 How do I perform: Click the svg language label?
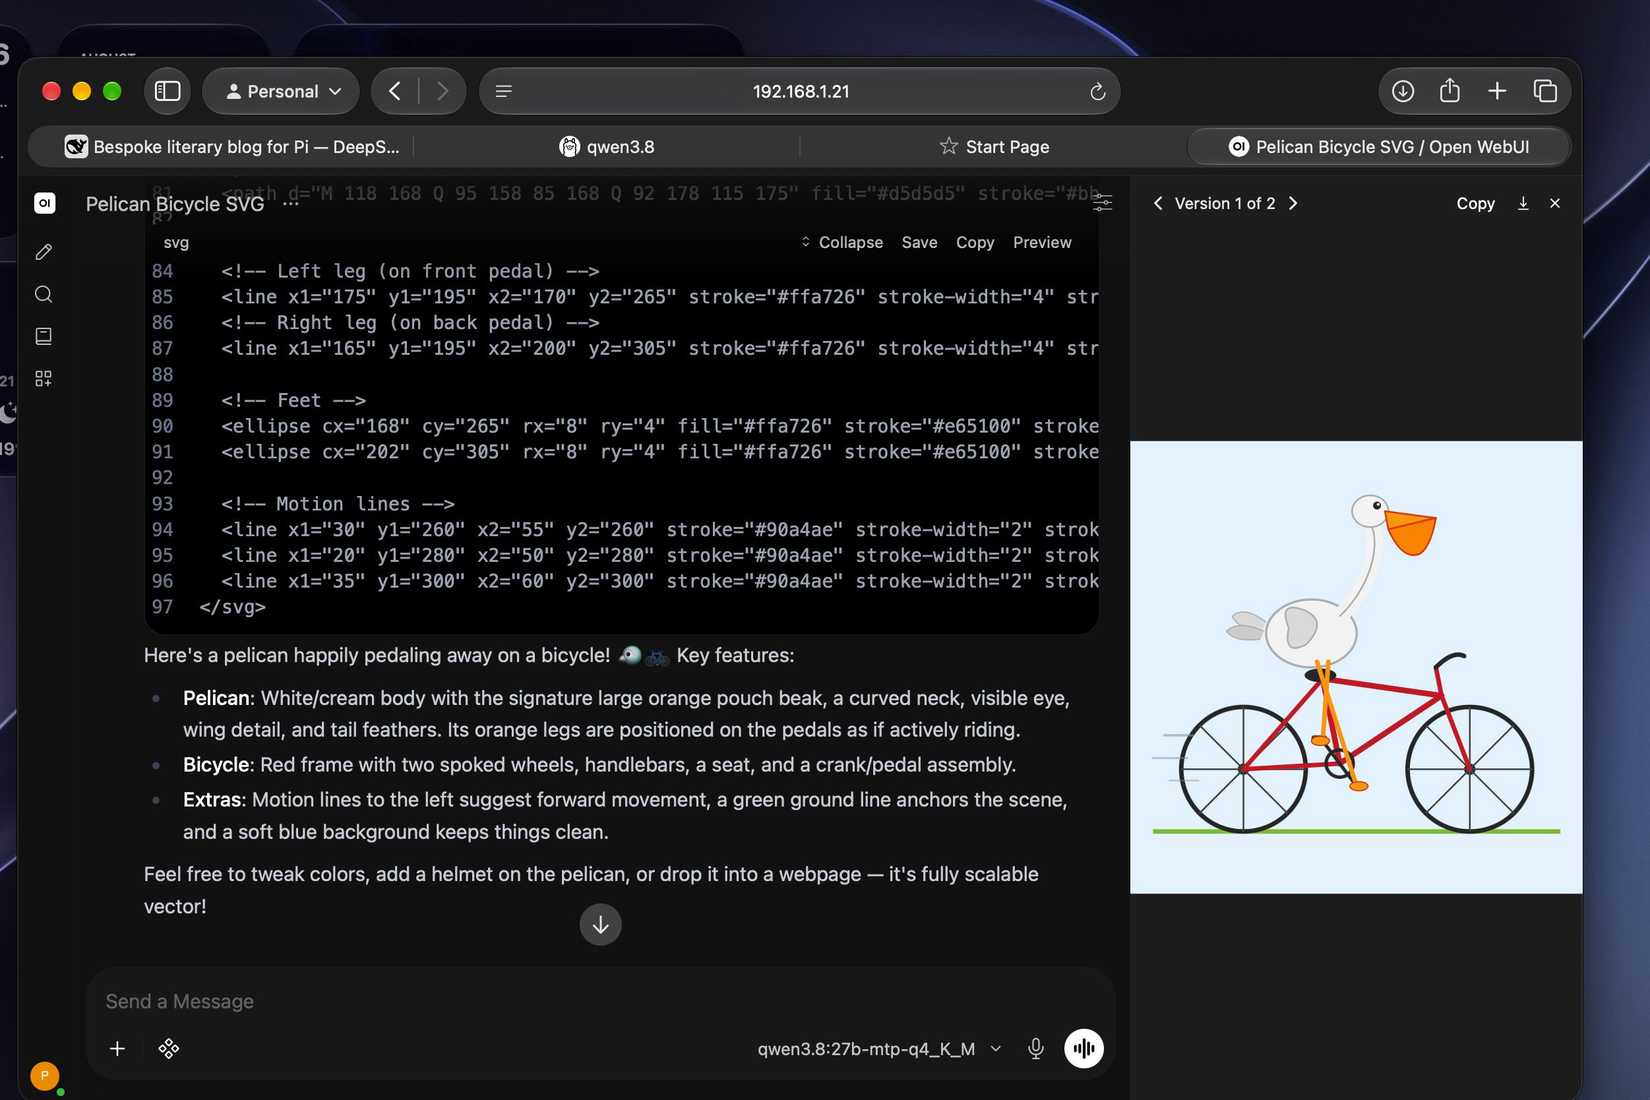click(x=176, y=242)
